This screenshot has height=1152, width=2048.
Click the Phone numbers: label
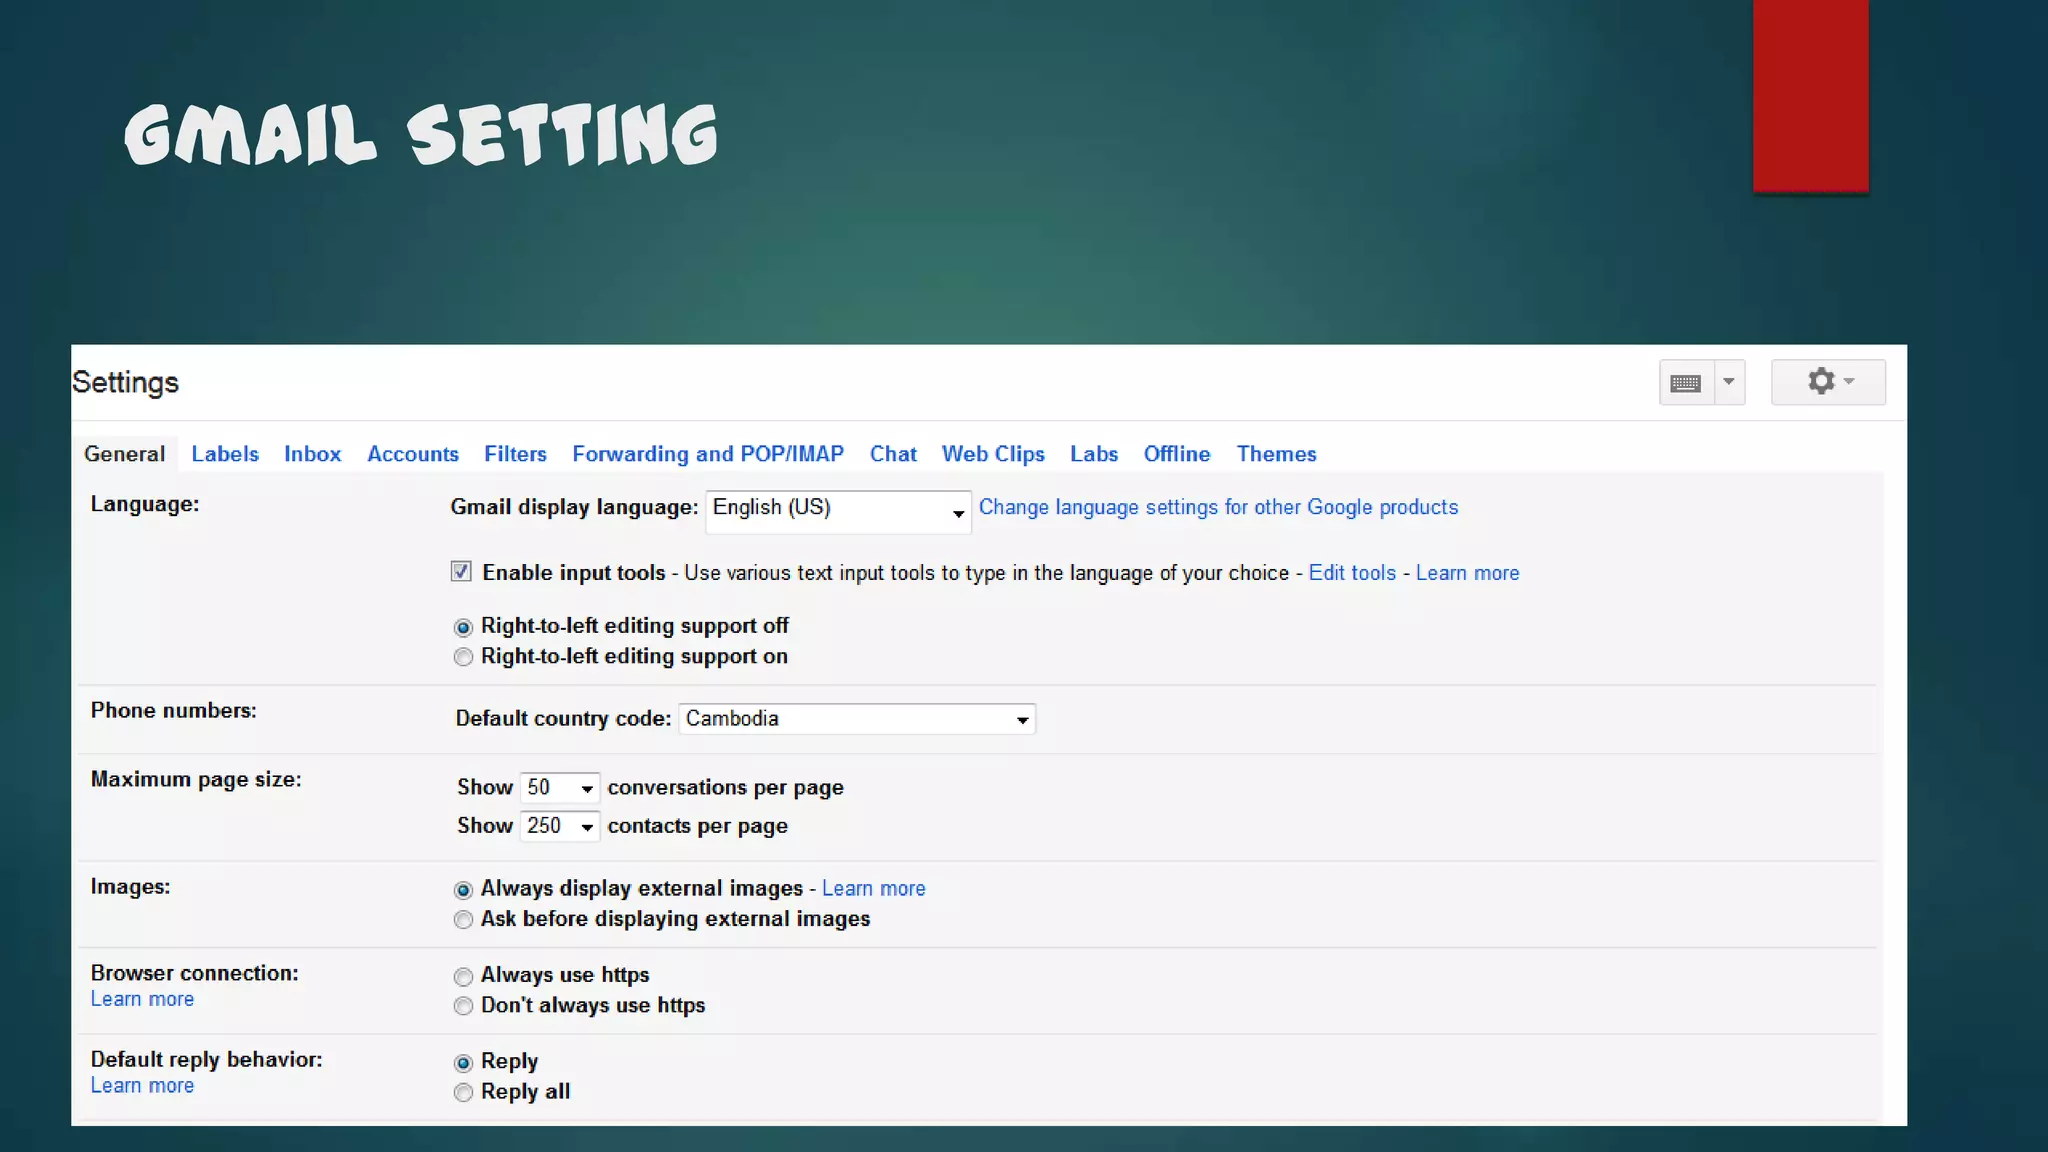pyautogui.click(x=173, y=710)
